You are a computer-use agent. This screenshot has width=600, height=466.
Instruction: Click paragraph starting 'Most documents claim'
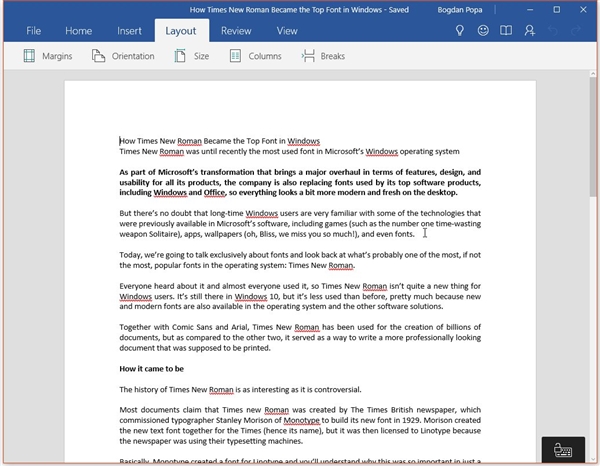[x=300, y=425]
